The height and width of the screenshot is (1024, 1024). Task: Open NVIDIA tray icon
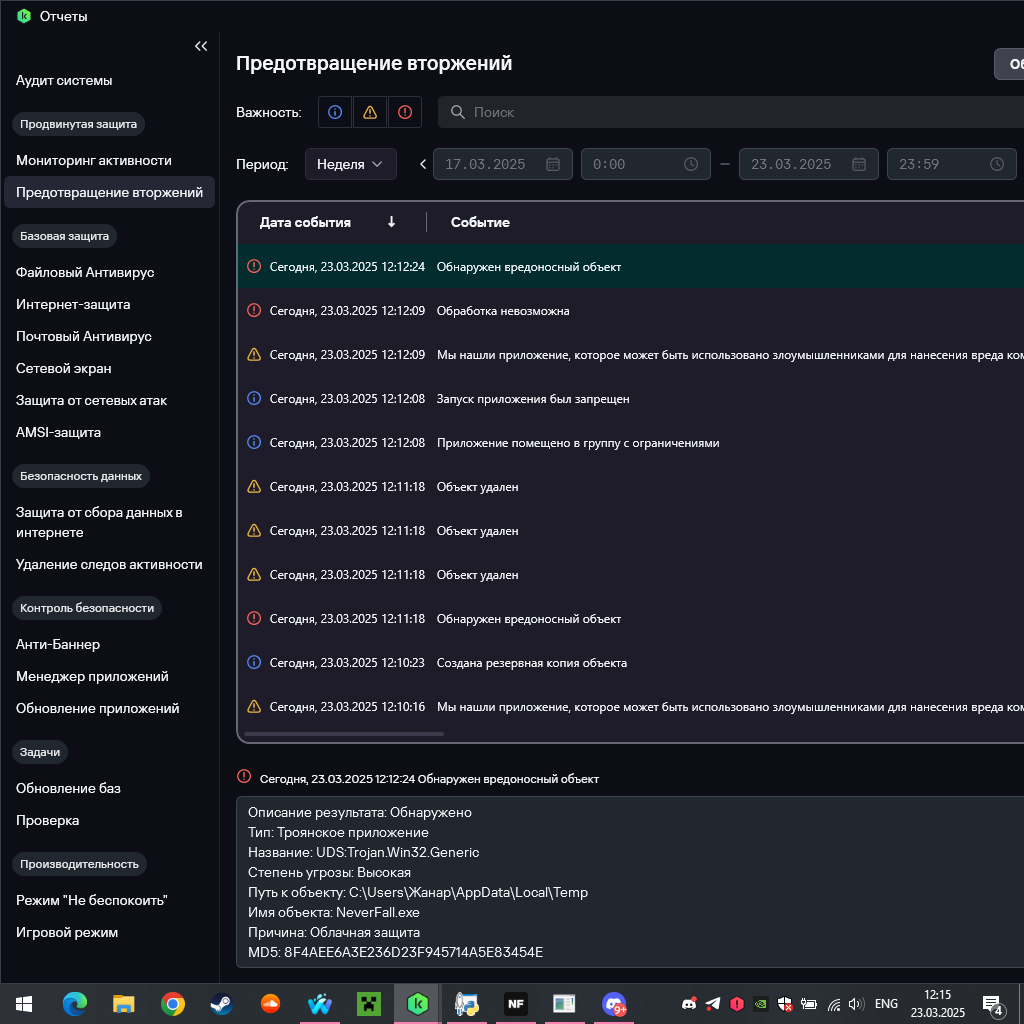tap(761, 1004)
